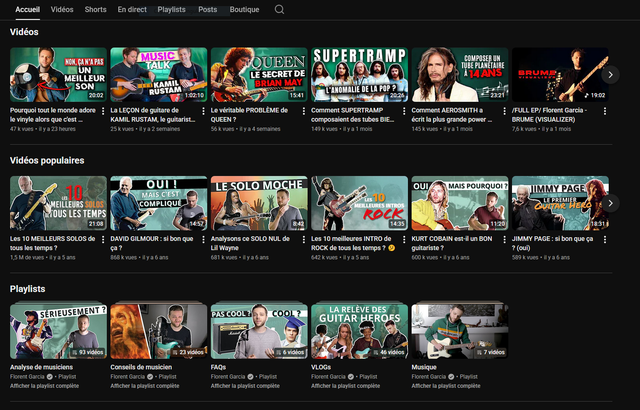Show full playlist under FAQs
This screenshot has width=640, height=410.
tap(245, 386)
